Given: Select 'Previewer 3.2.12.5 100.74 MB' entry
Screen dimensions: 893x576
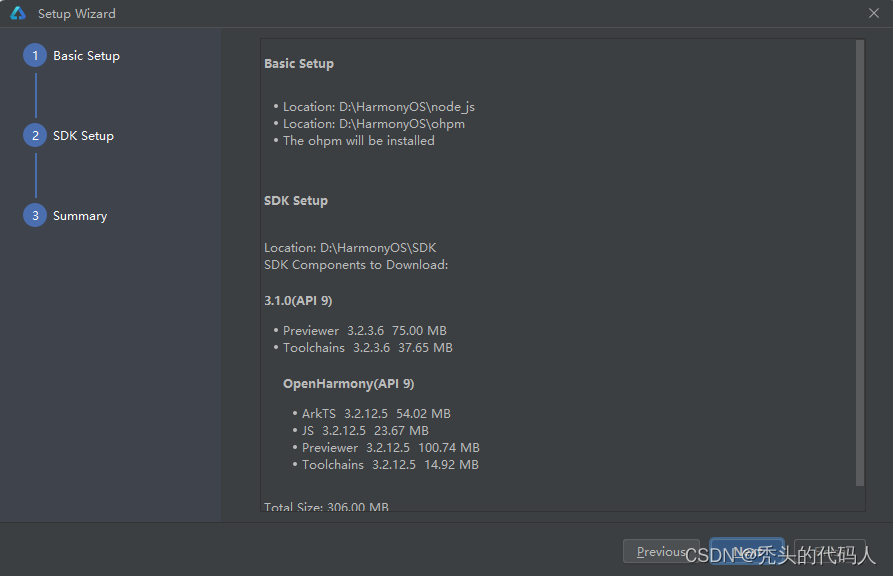Looking at the screenshot, I should [391, 448].
